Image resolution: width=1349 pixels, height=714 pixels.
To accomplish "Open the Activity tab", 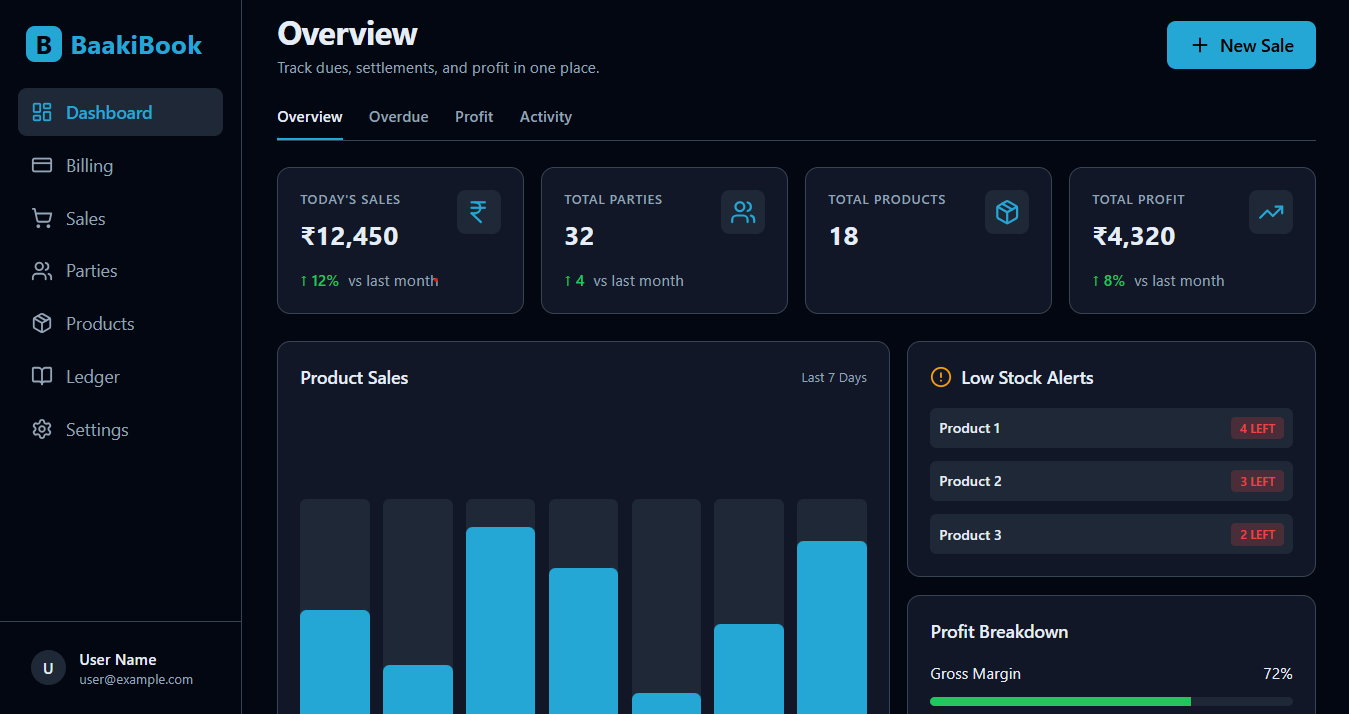I will click(545, 117).
